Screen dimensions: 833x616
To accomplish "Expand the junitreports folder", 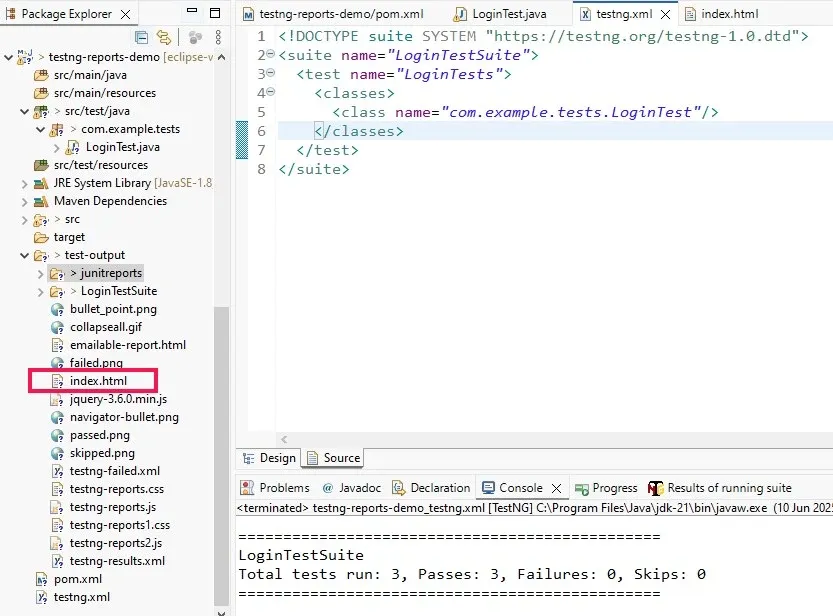I will click(40, 274).
